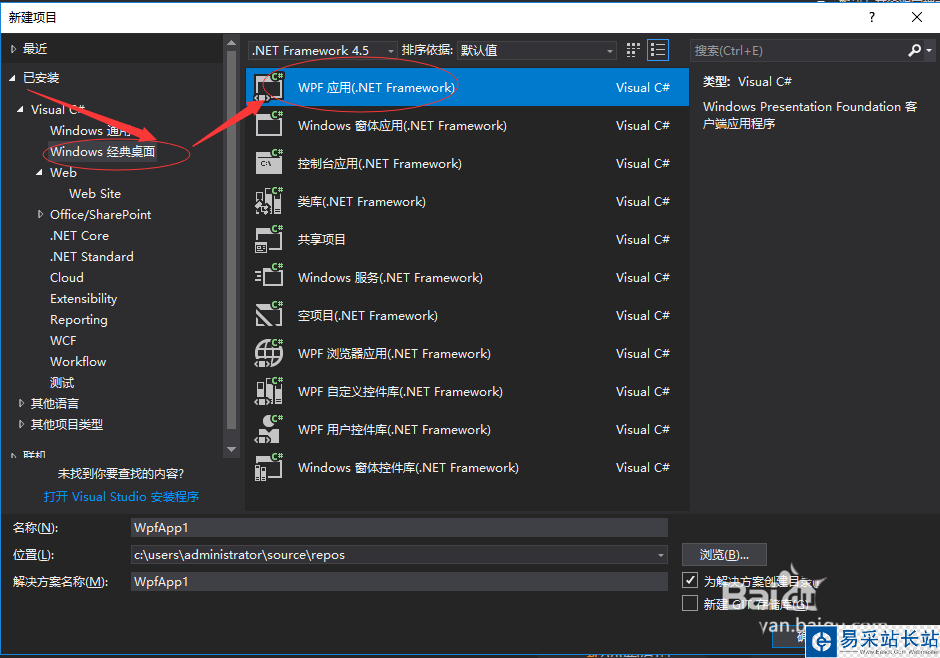Select the .NET Core category

[x=80, y=236]
